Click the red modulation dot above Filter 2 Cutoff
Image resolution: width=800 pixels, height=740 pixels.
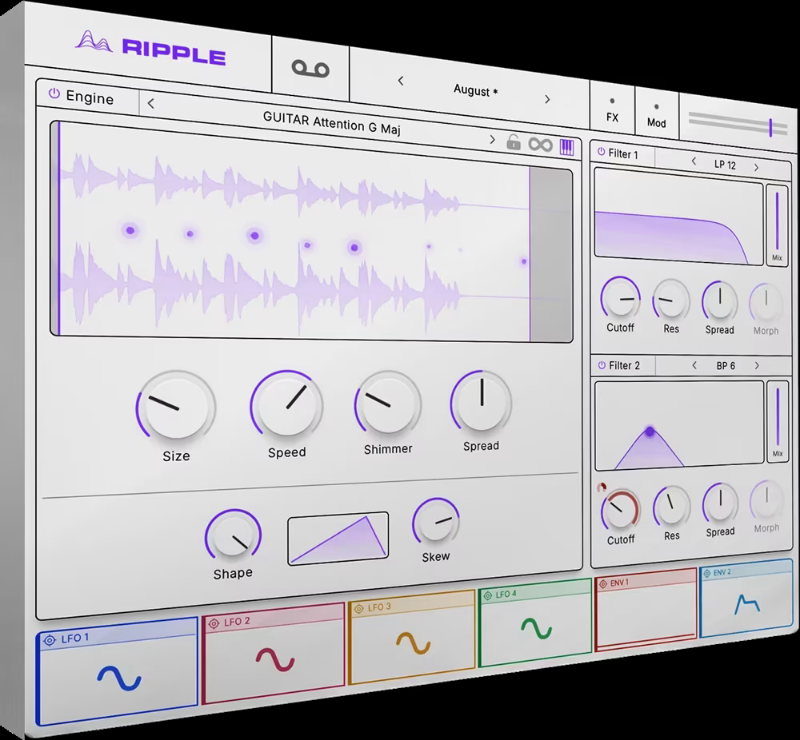[602, 487]
